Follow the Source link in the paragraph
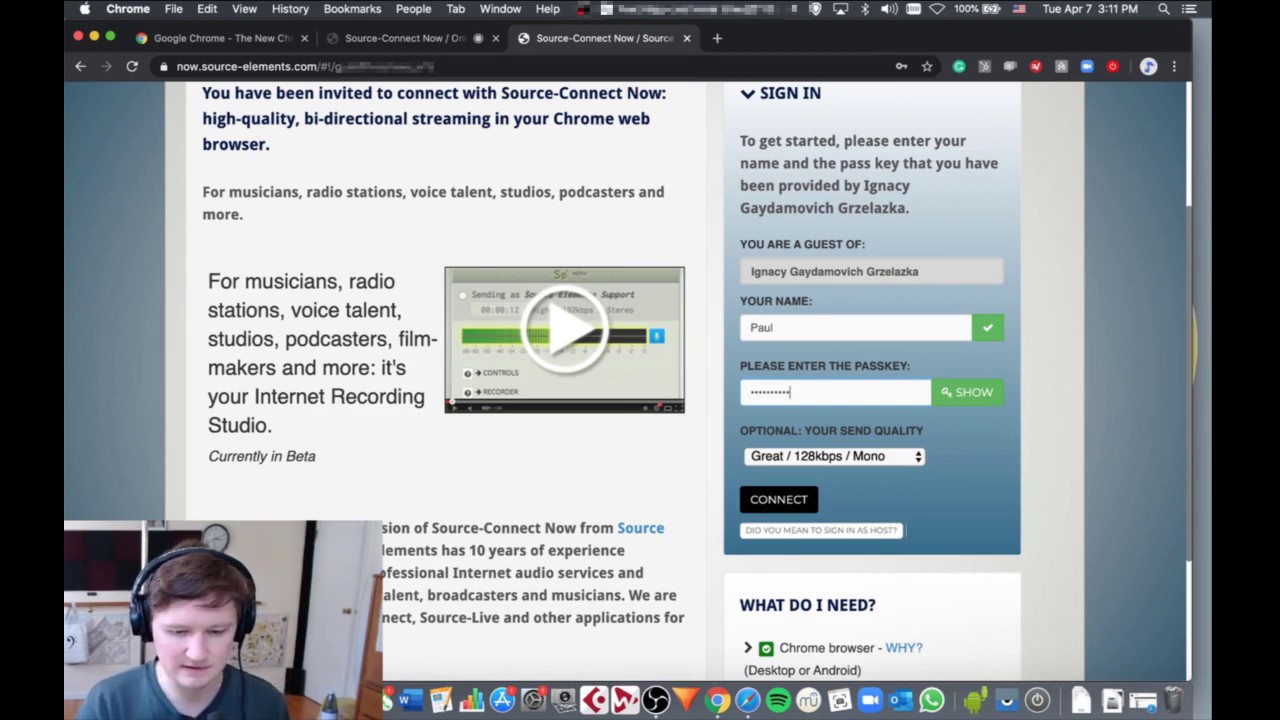 (x=640, y=528)
